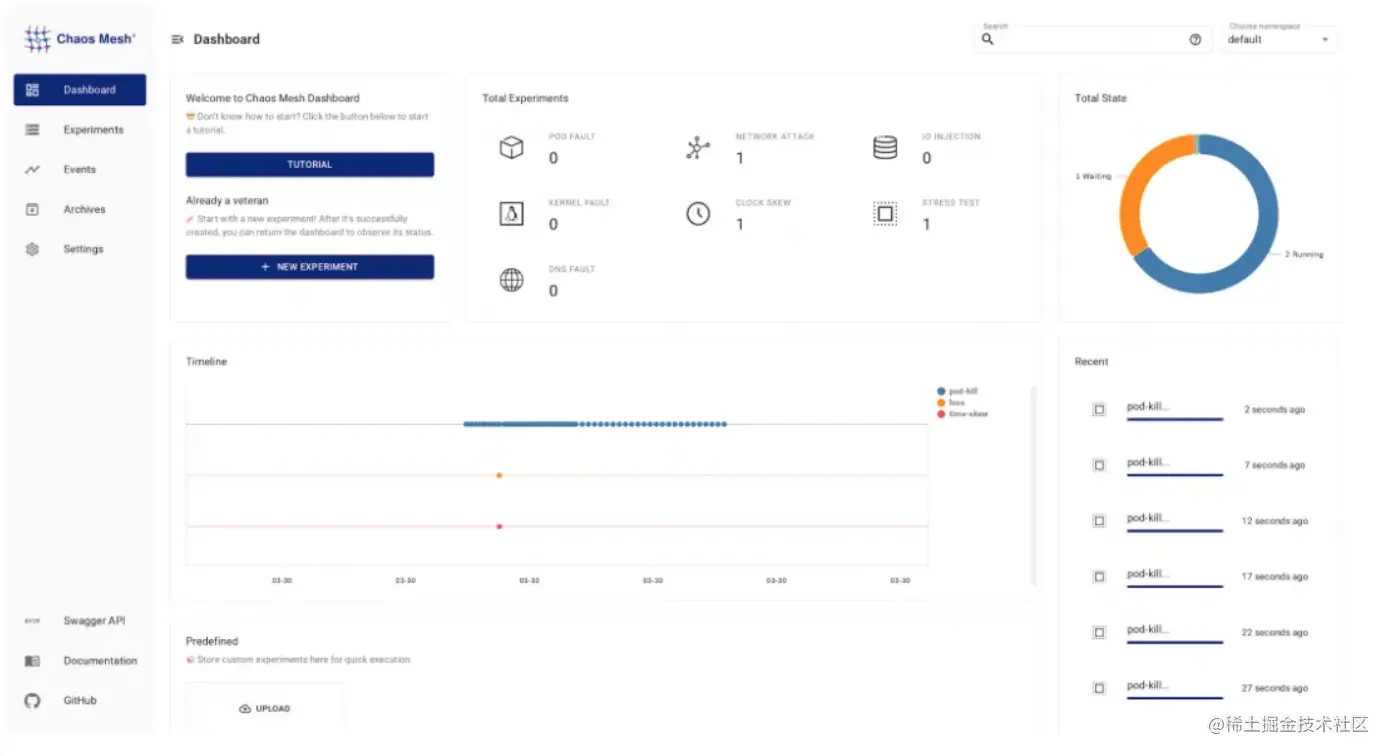The height and width of the screenshot is (756, 1390).
Task: Click the Stress Test icon
Action: coord(885,214)
